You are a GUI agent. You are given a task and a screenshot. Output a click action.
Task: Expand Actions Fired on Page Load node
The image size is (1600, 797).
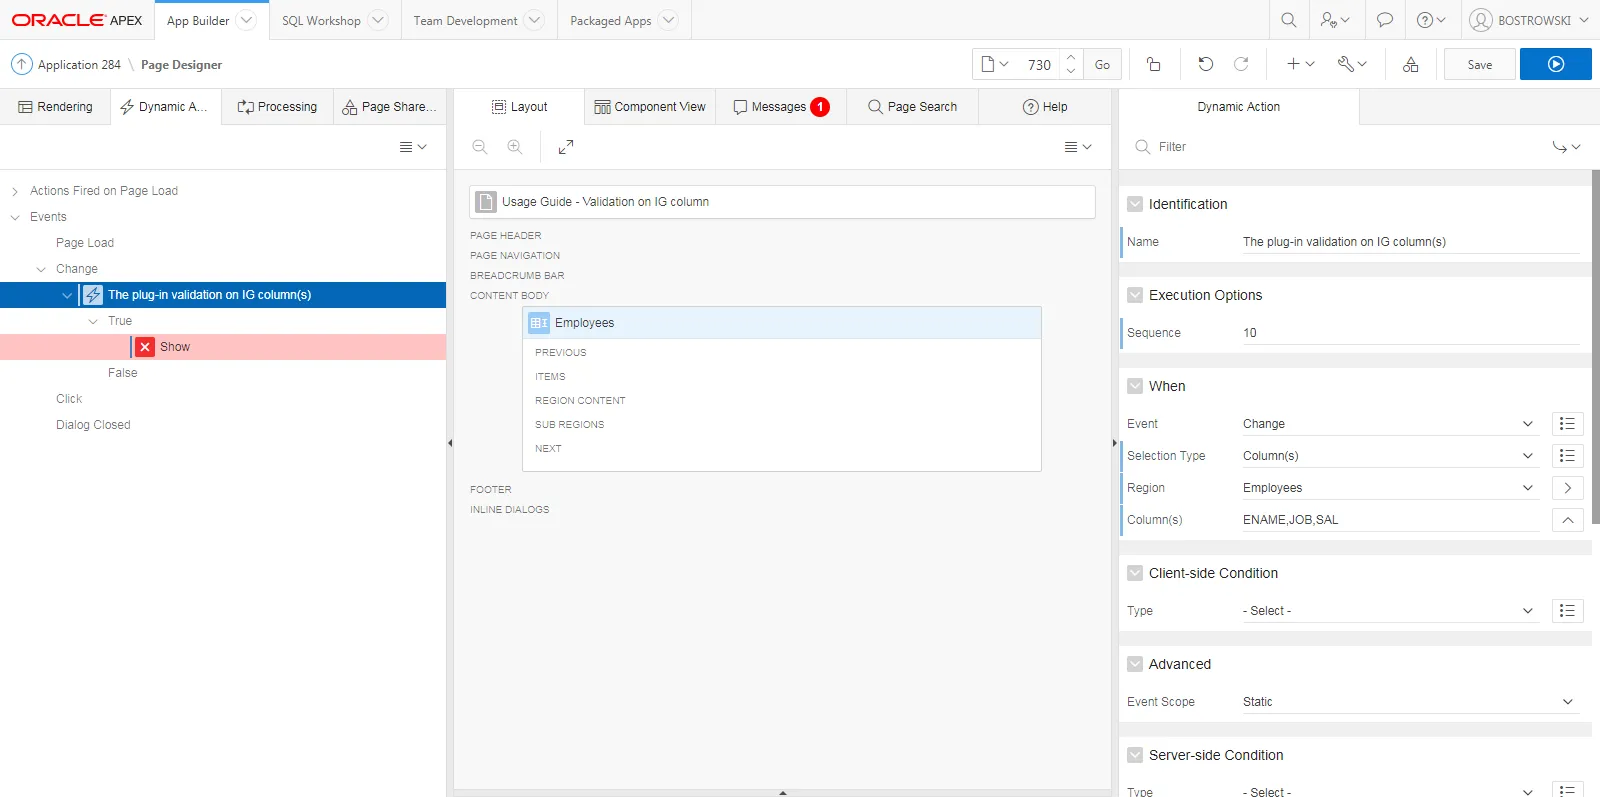(x=15, y=191)
